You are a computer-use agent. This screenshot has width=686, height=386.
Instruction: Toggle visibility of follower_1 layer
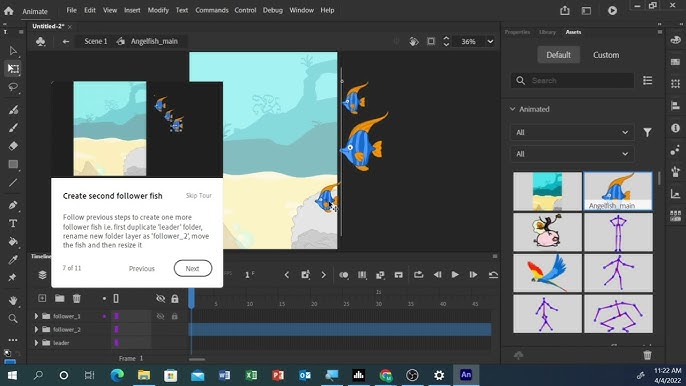(161, 316)
